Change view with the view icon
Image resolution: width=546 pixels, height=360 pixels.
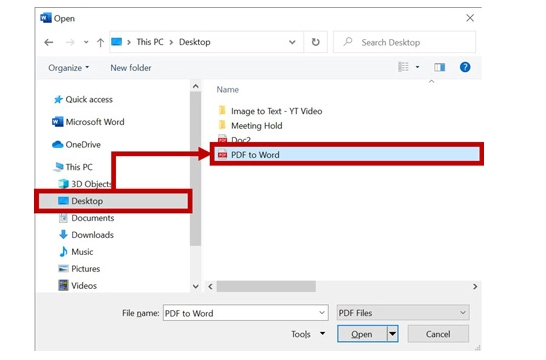click(x=403, y=67)
